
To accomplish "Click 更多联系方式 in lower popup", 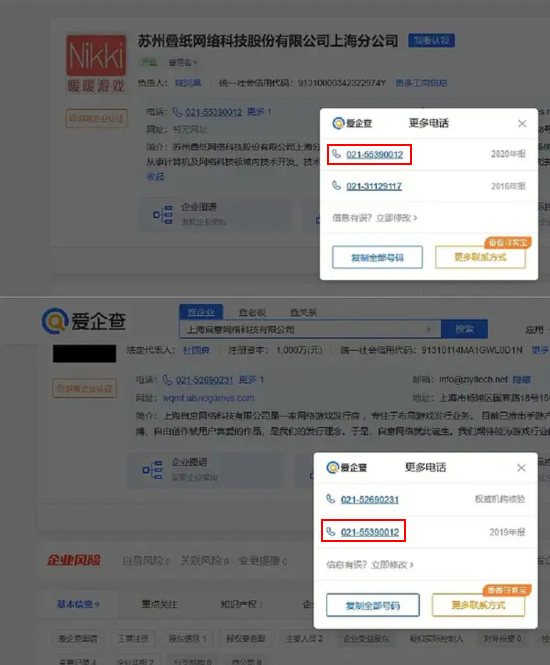I will [x=478, y=605].
